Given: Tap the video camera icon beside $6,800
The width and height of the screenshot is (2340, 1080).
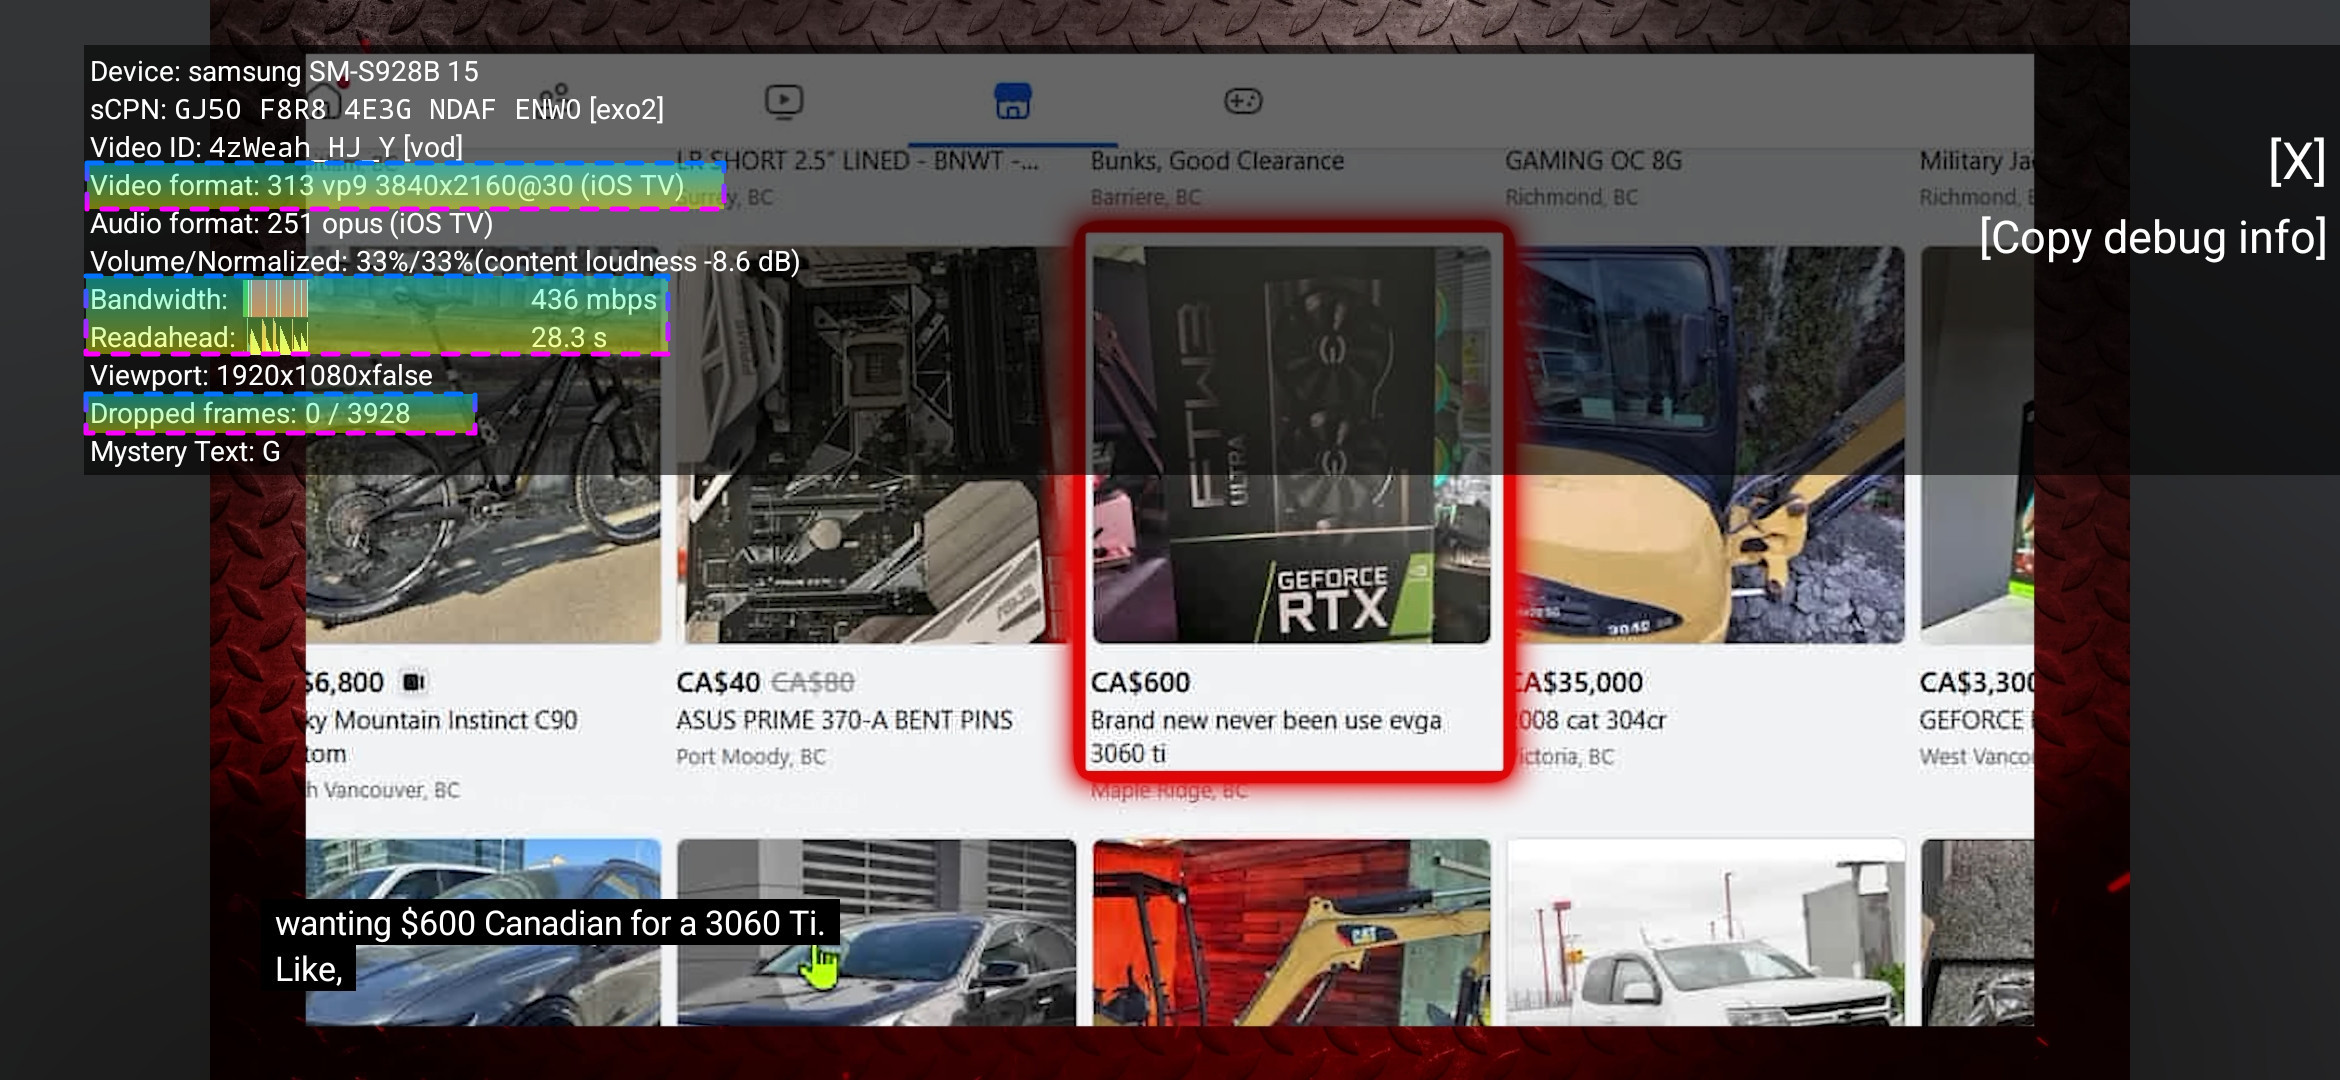Looking at the screenshot, I should pos(413,682).
